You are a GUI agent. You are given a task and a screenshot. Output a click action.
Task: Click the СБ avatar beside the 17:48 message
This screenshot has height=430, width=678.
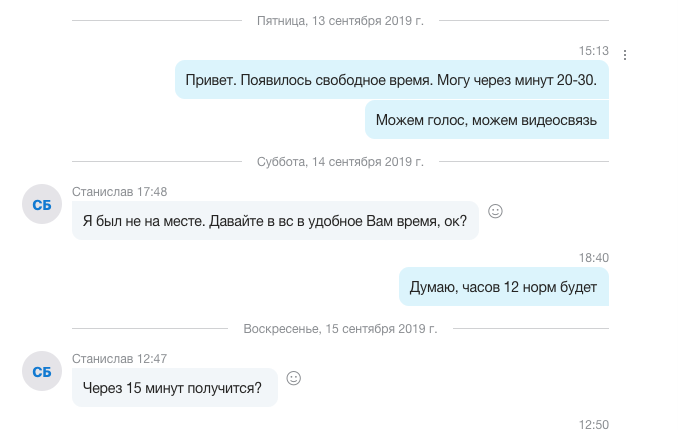pyautogui.click(x=42, y=205)
